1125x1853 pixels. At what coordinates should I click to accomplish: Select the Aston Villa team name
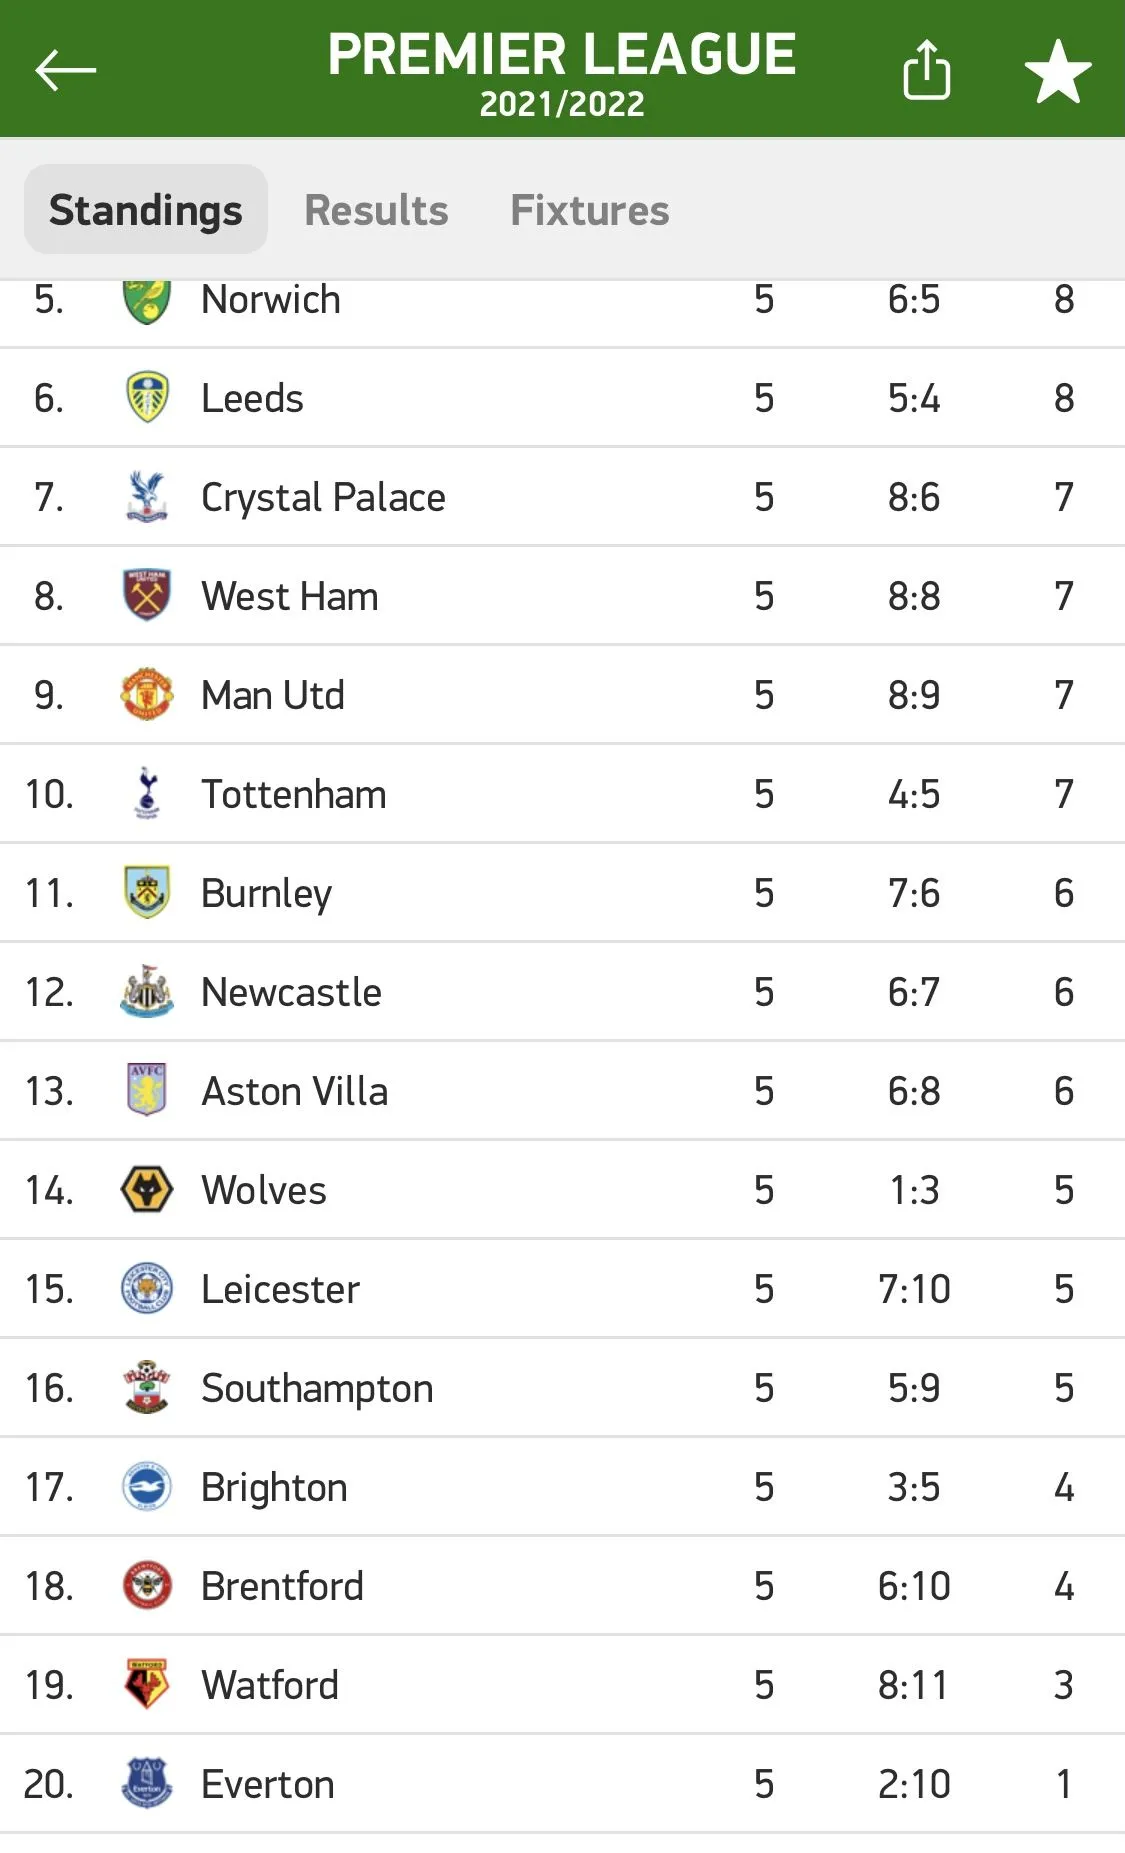(x=294, y=1090)
